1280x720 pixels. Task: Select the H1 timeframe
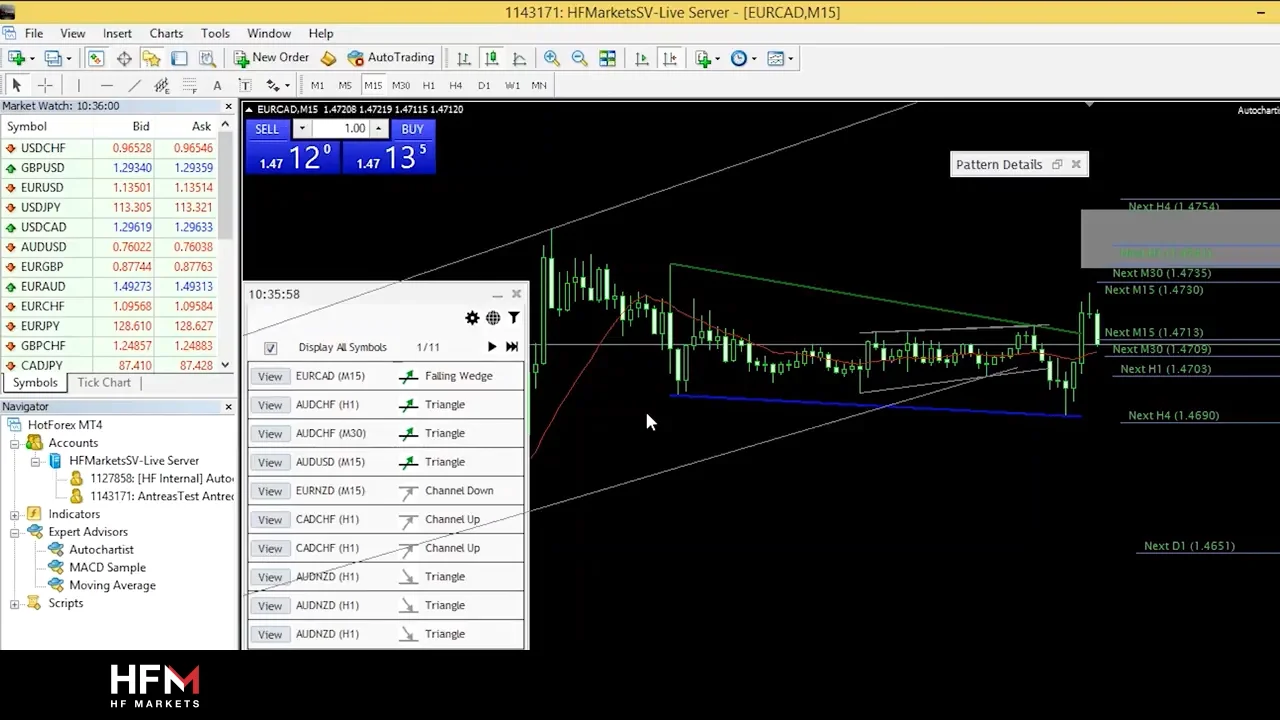tap(429, 86)
